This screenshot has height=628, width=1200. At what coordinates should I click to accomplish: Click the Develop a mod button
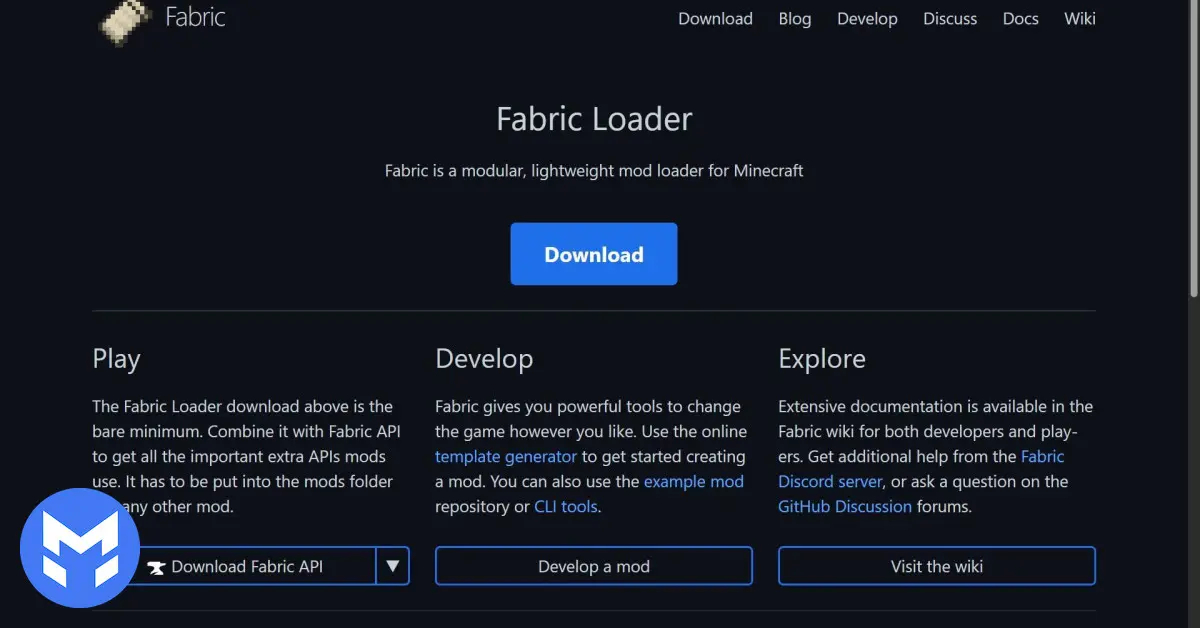(x=593, y=566)
